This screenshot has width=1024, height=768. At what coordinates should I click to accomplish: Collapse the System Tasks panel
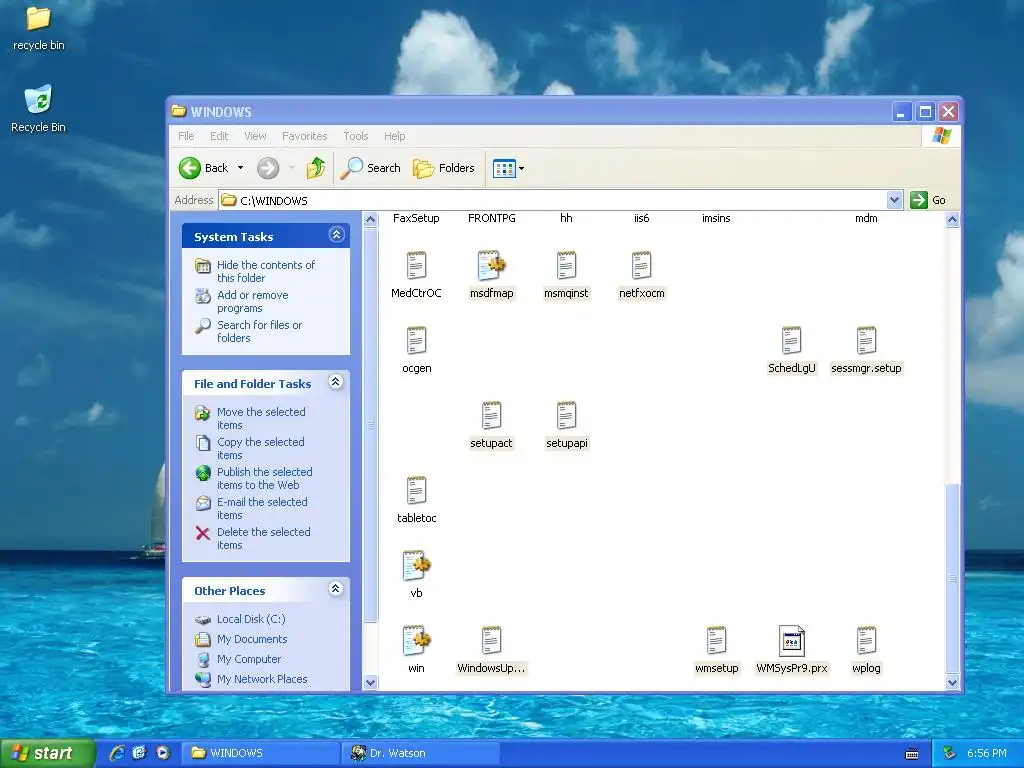point(336,234)
